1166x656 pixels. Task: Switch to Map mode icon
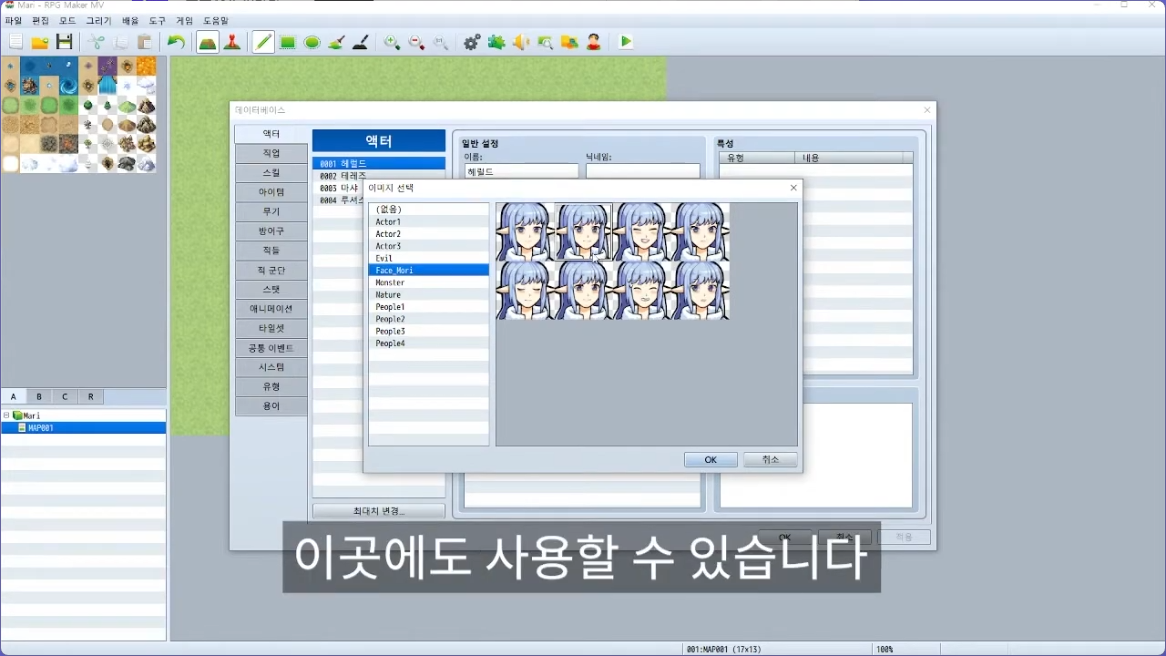207,42
